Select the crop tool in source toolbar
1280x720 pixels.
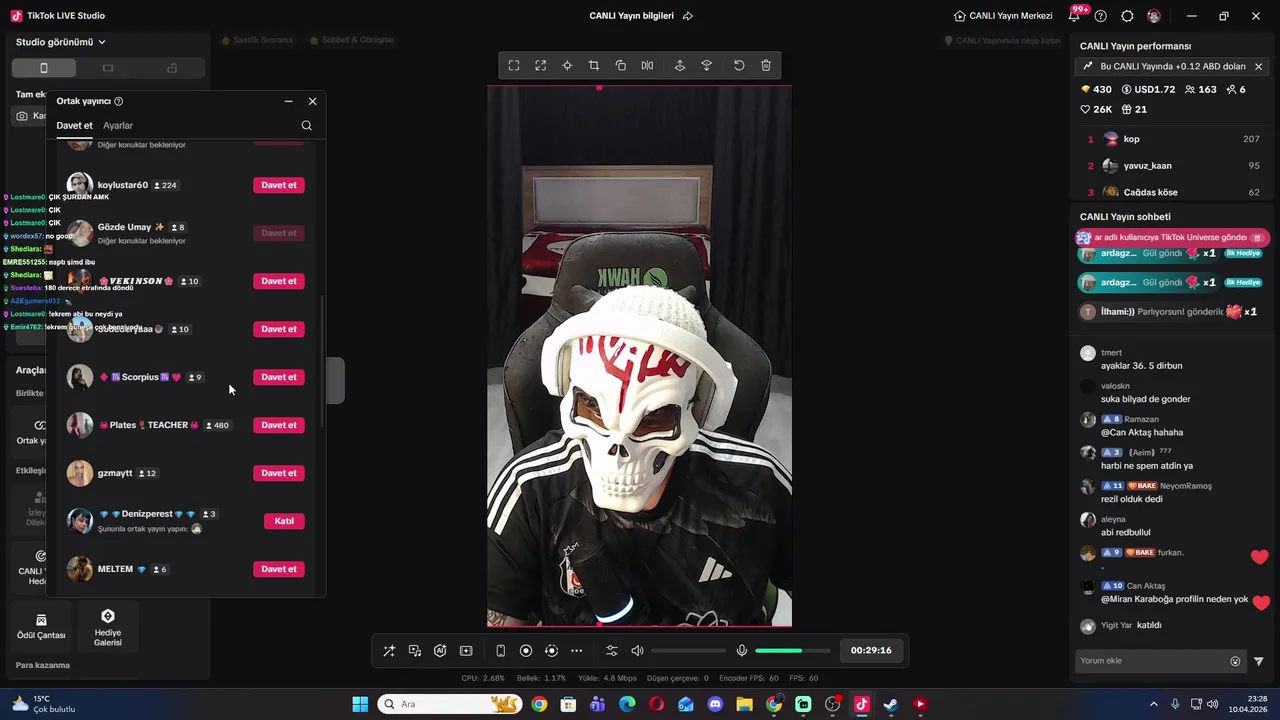coord(594,66)
